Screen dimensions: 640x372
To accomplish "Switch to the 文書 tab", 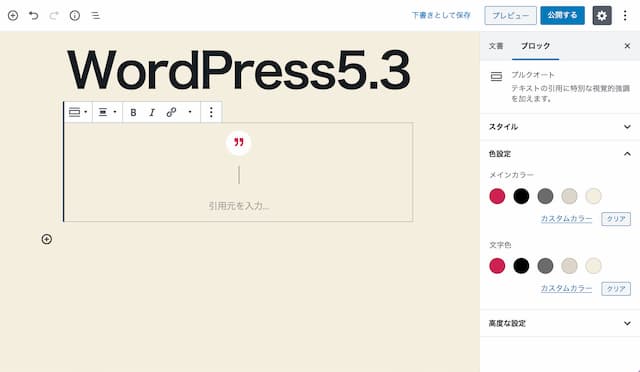I will [x=496, y=46].
